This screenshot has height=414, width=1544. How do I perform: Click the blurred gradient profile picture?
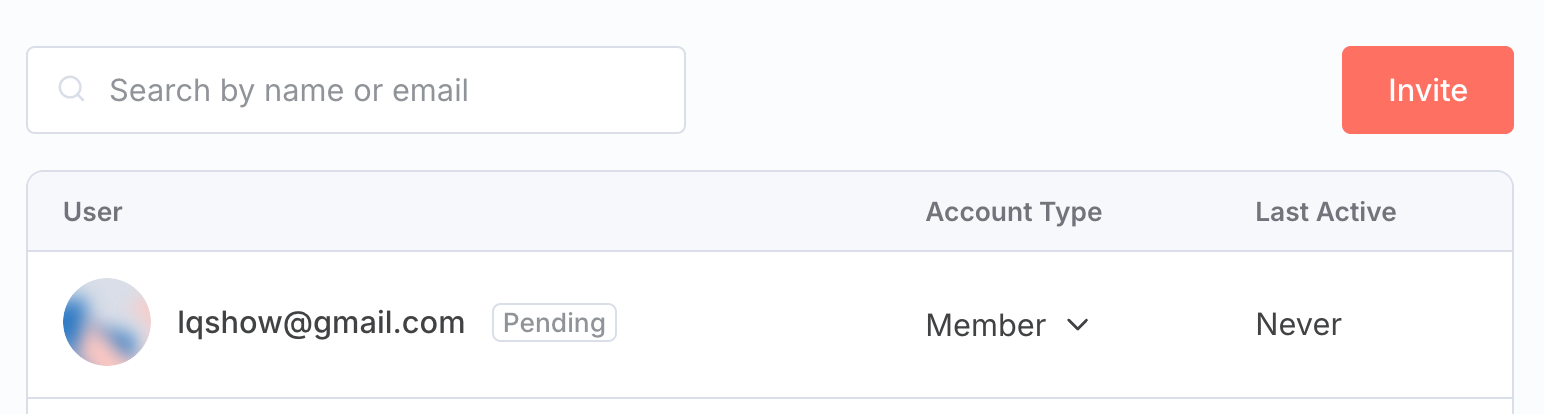107,322
